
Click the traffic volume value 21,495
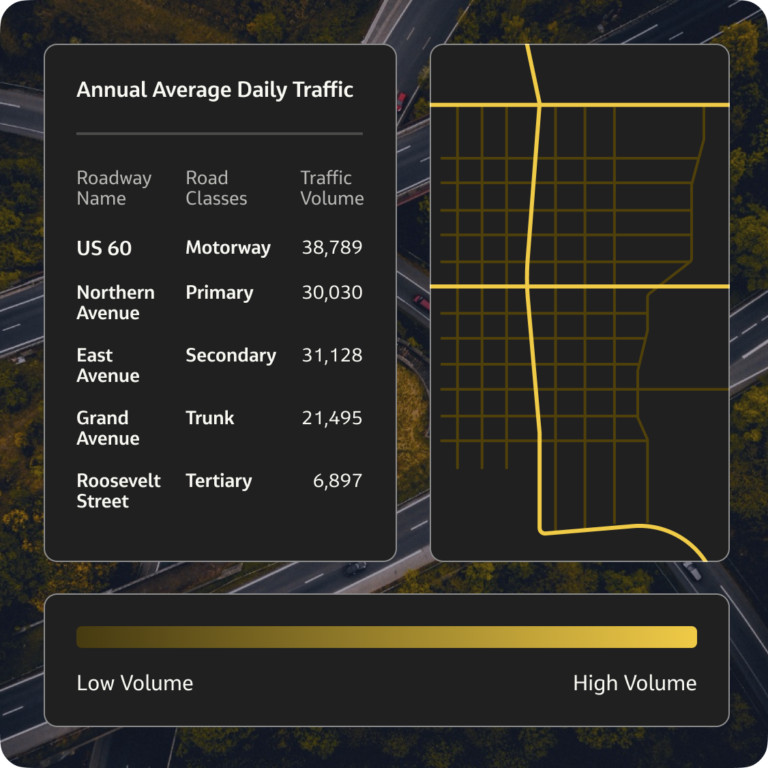tap(332, 418)
